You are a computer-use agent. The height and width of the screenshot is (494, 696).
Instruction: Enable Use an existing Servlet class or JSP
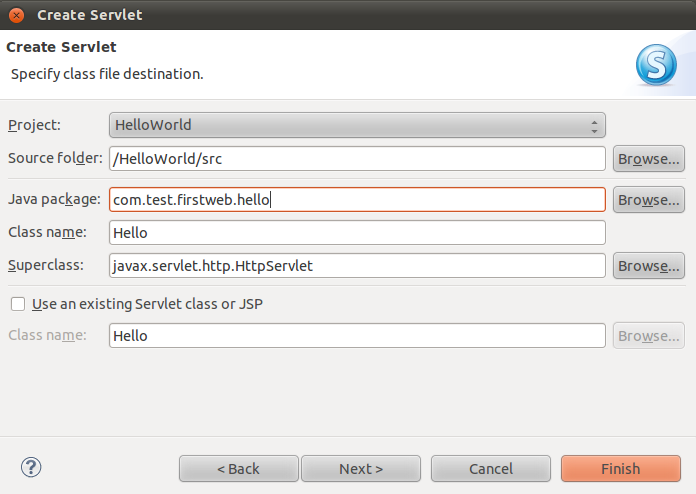point(17,303)
